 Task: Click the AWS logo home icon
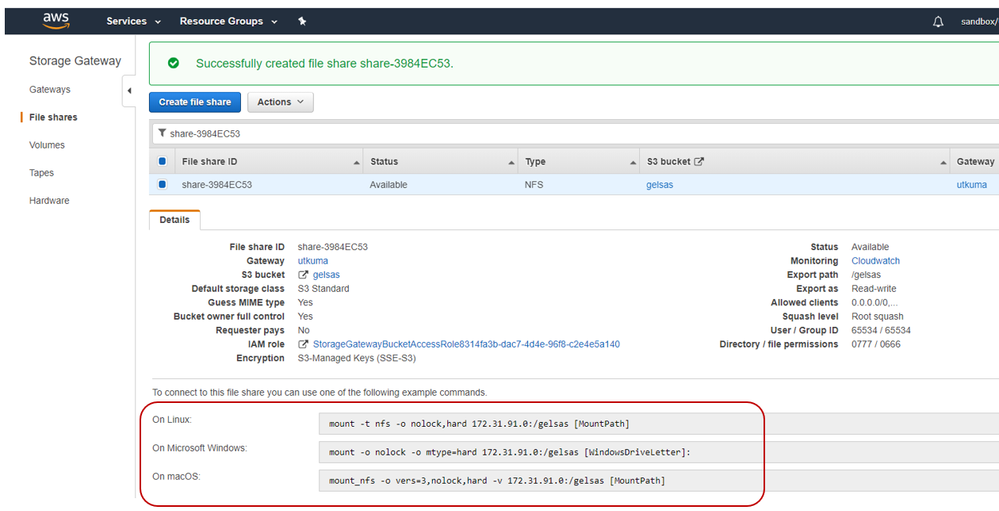coord(56,21)
